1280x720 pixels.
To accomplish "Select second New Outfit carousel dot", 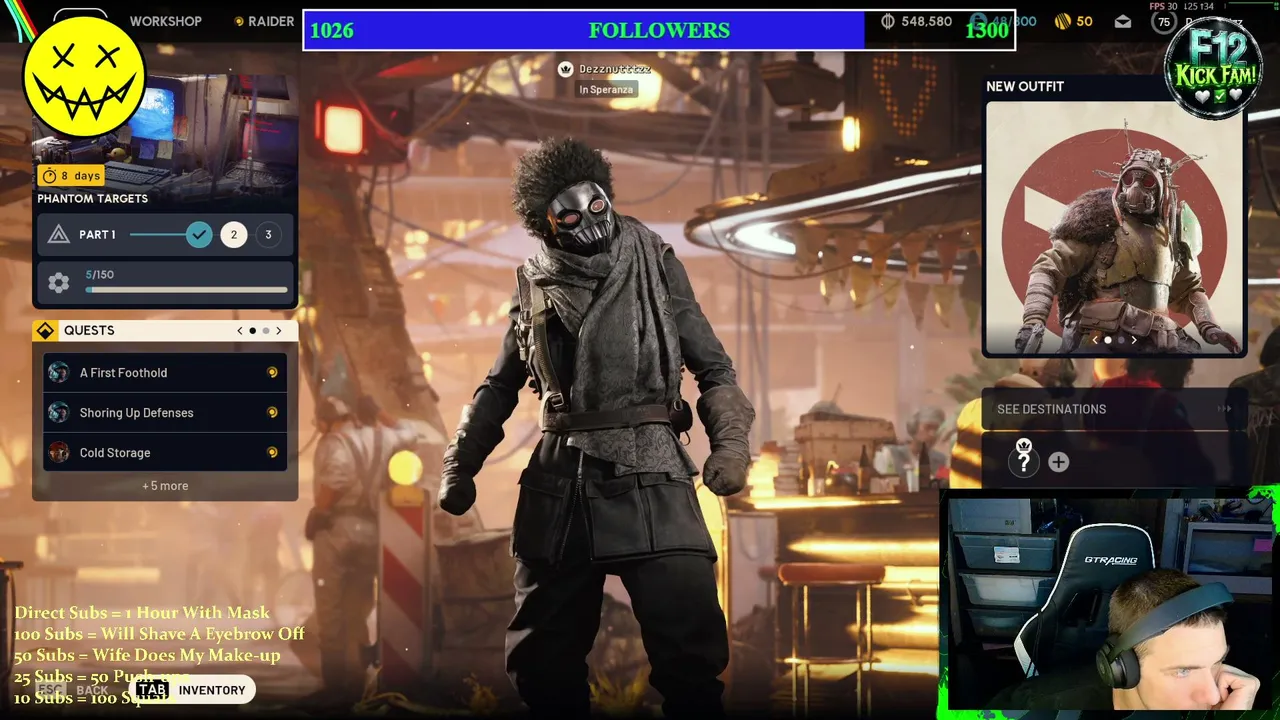I will (1120, 340).
